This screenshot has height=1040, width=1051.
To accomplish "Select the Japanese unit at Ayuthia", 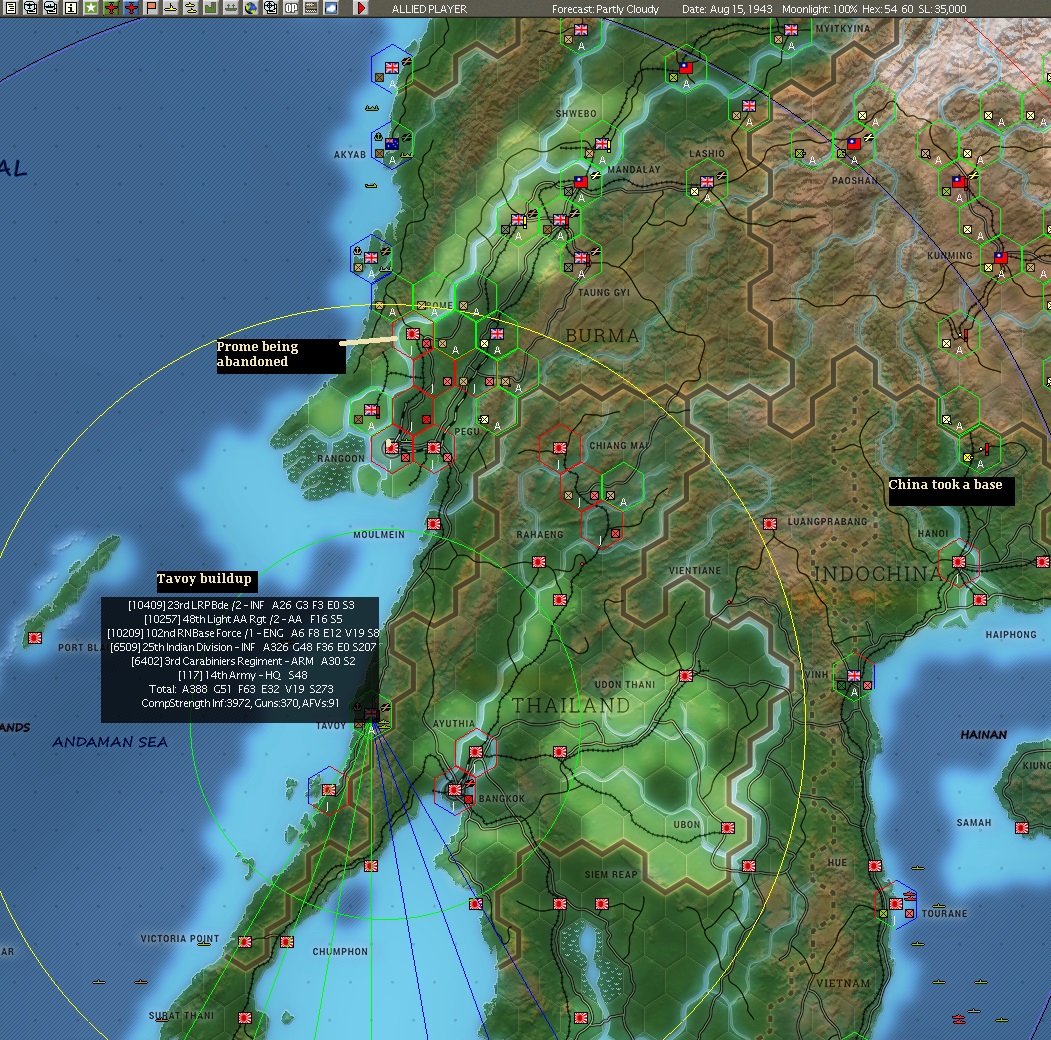I will pyautogui.click(x=476, y=752).
